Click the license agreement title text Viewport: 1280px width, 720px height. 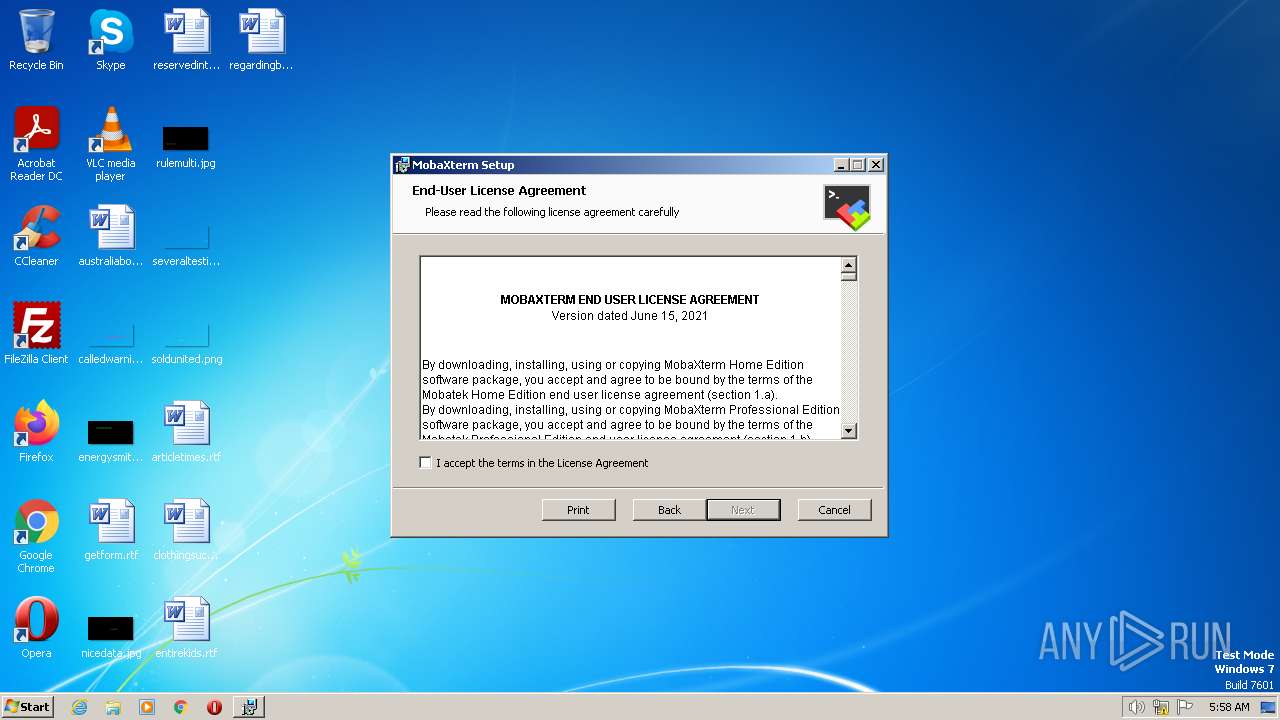coord(630,300)
